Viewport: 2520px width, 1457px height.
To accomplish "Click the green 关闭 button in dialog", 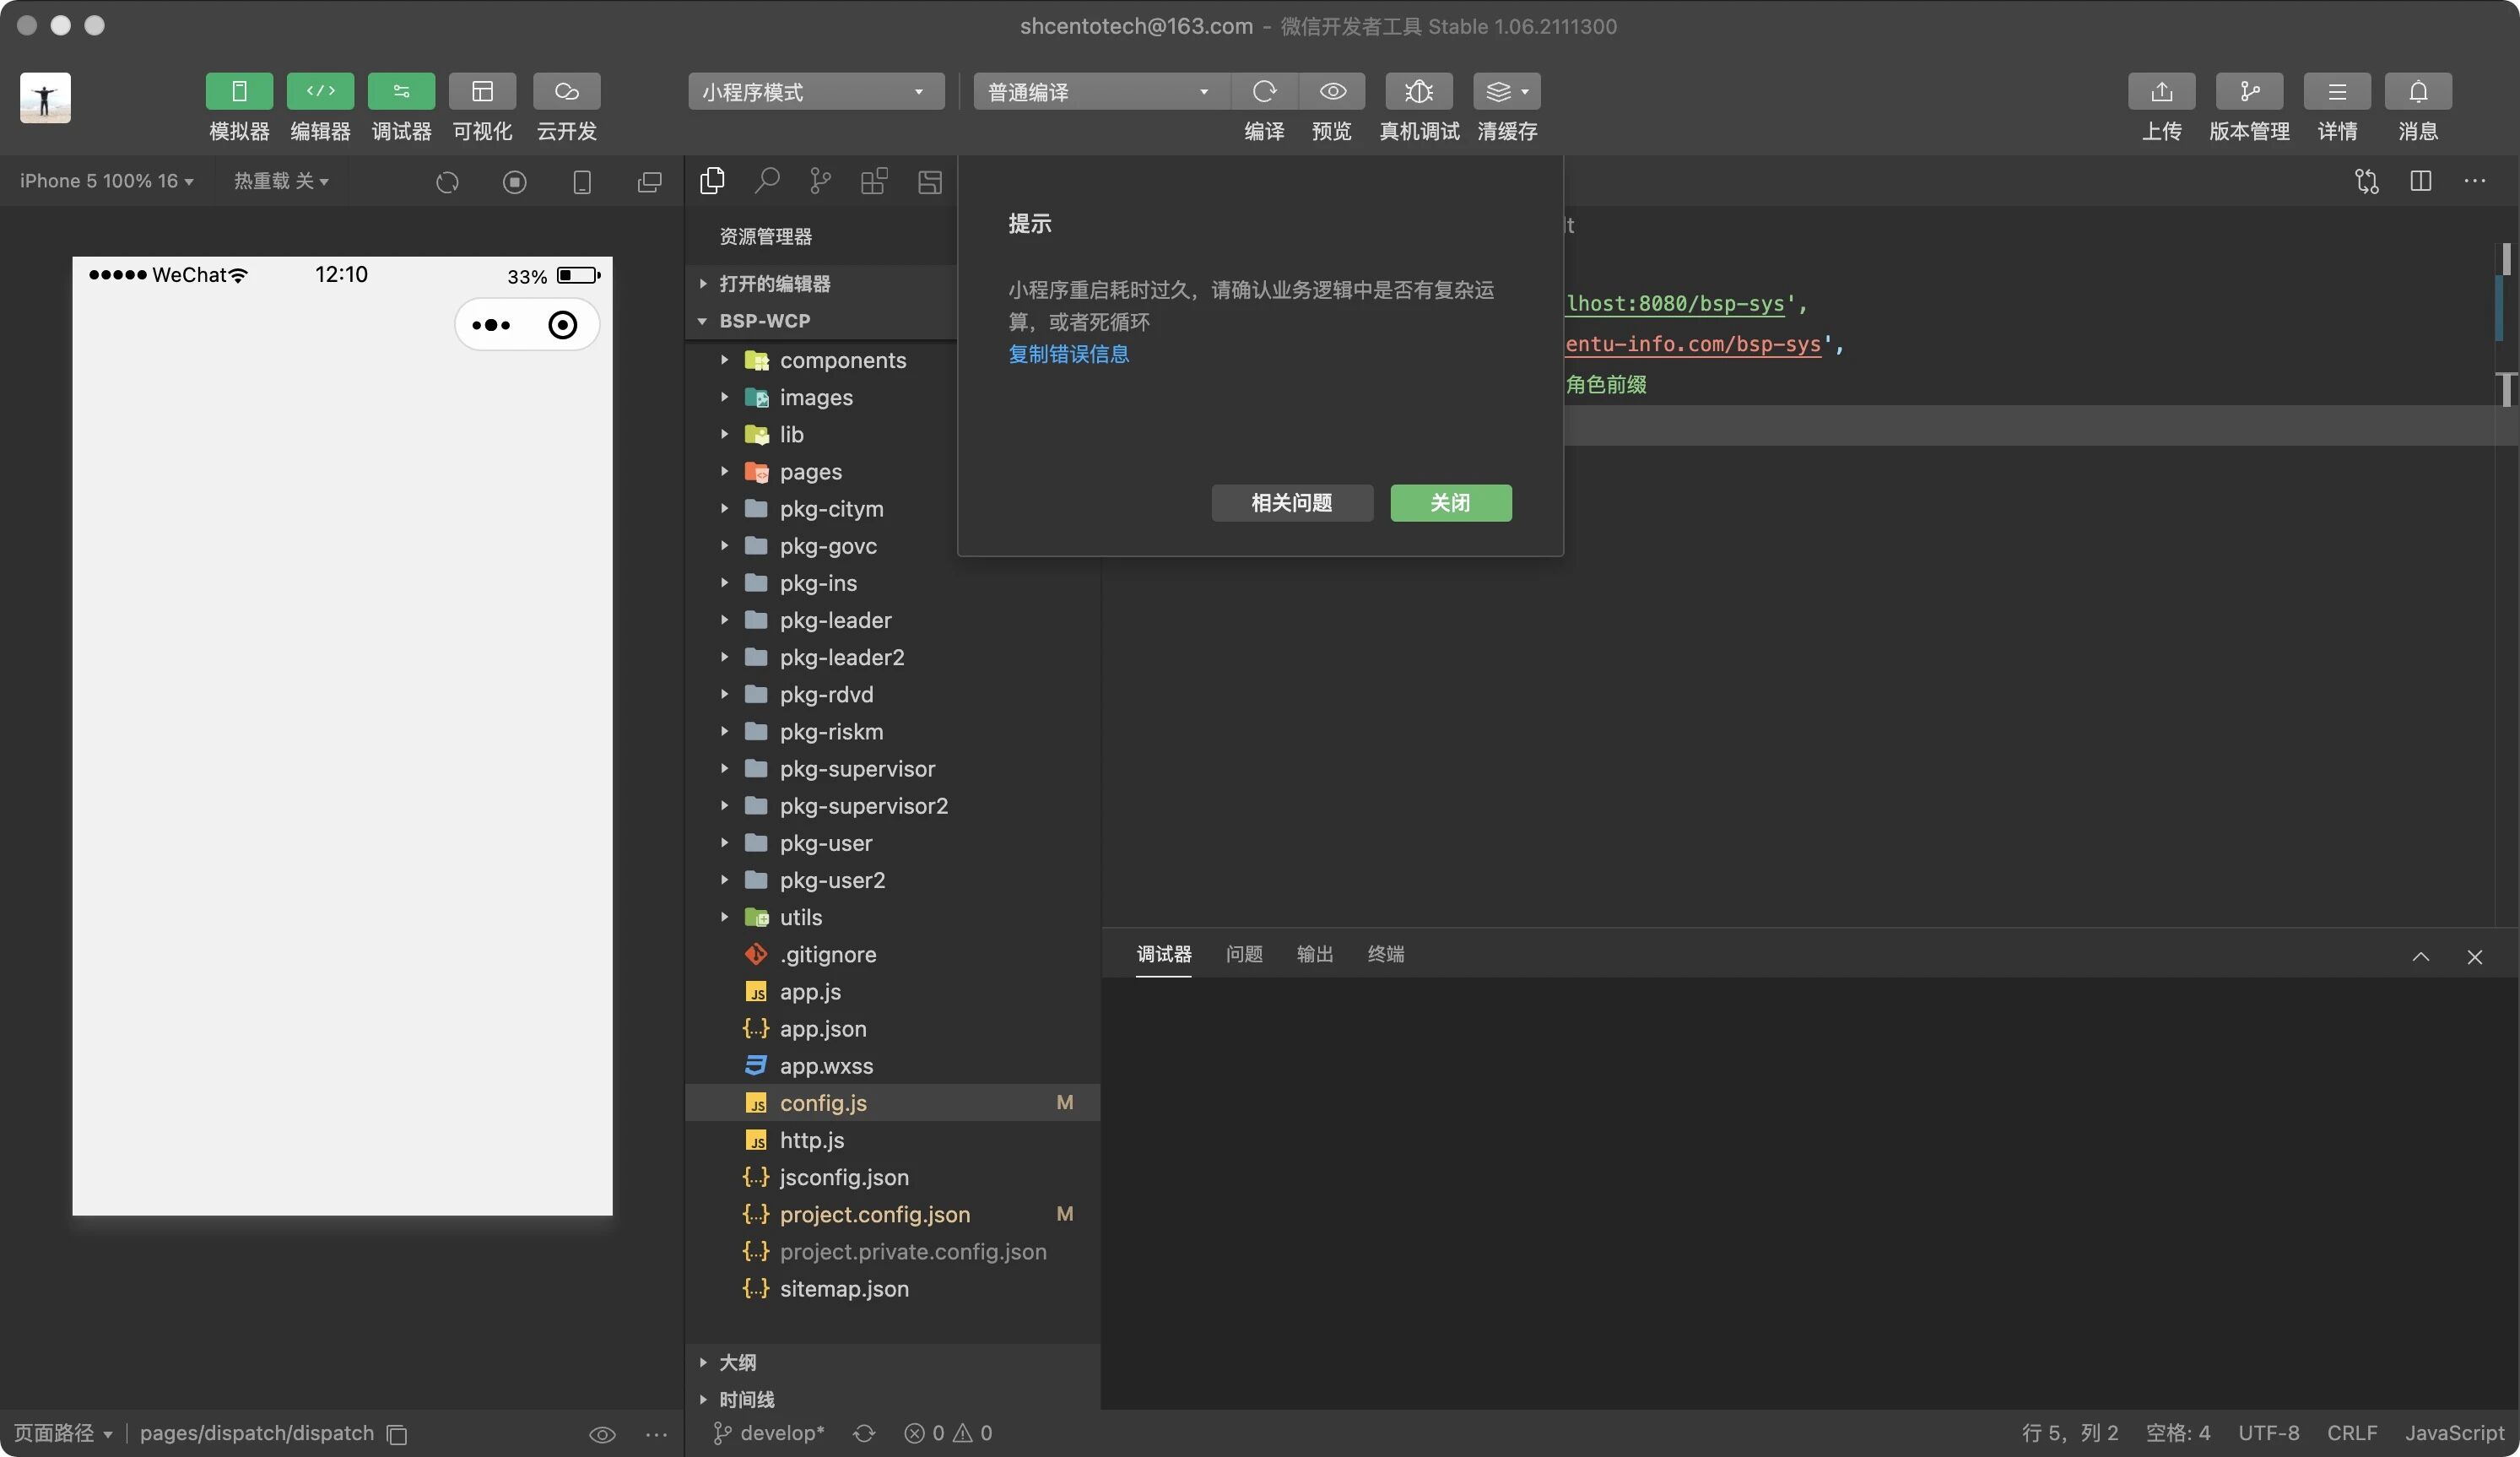I will [1450, 503].
